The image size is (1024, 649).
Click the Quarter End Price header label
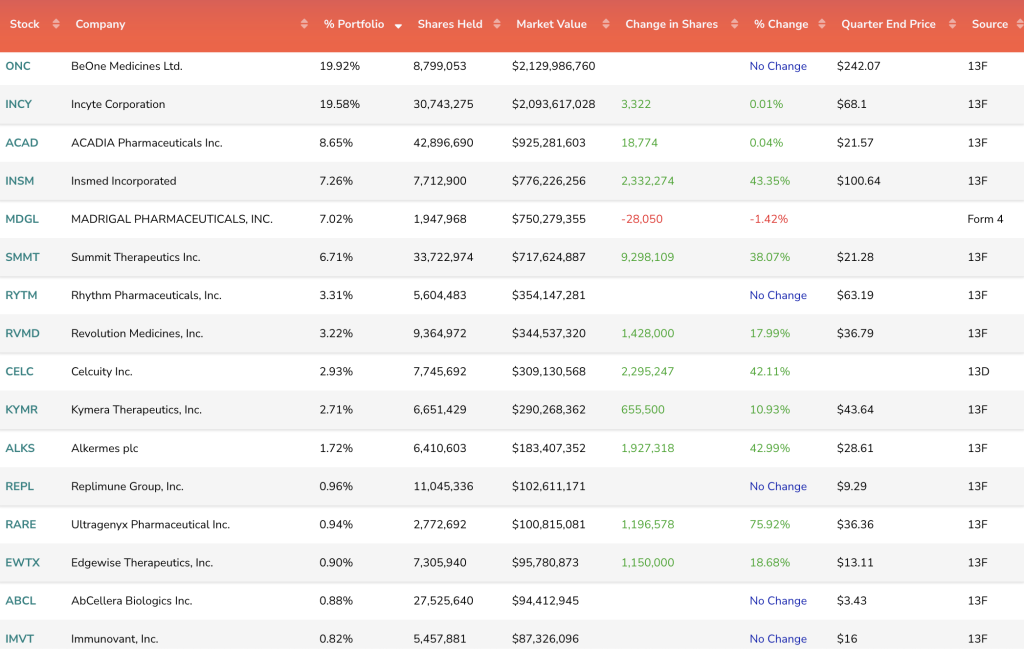888,24
